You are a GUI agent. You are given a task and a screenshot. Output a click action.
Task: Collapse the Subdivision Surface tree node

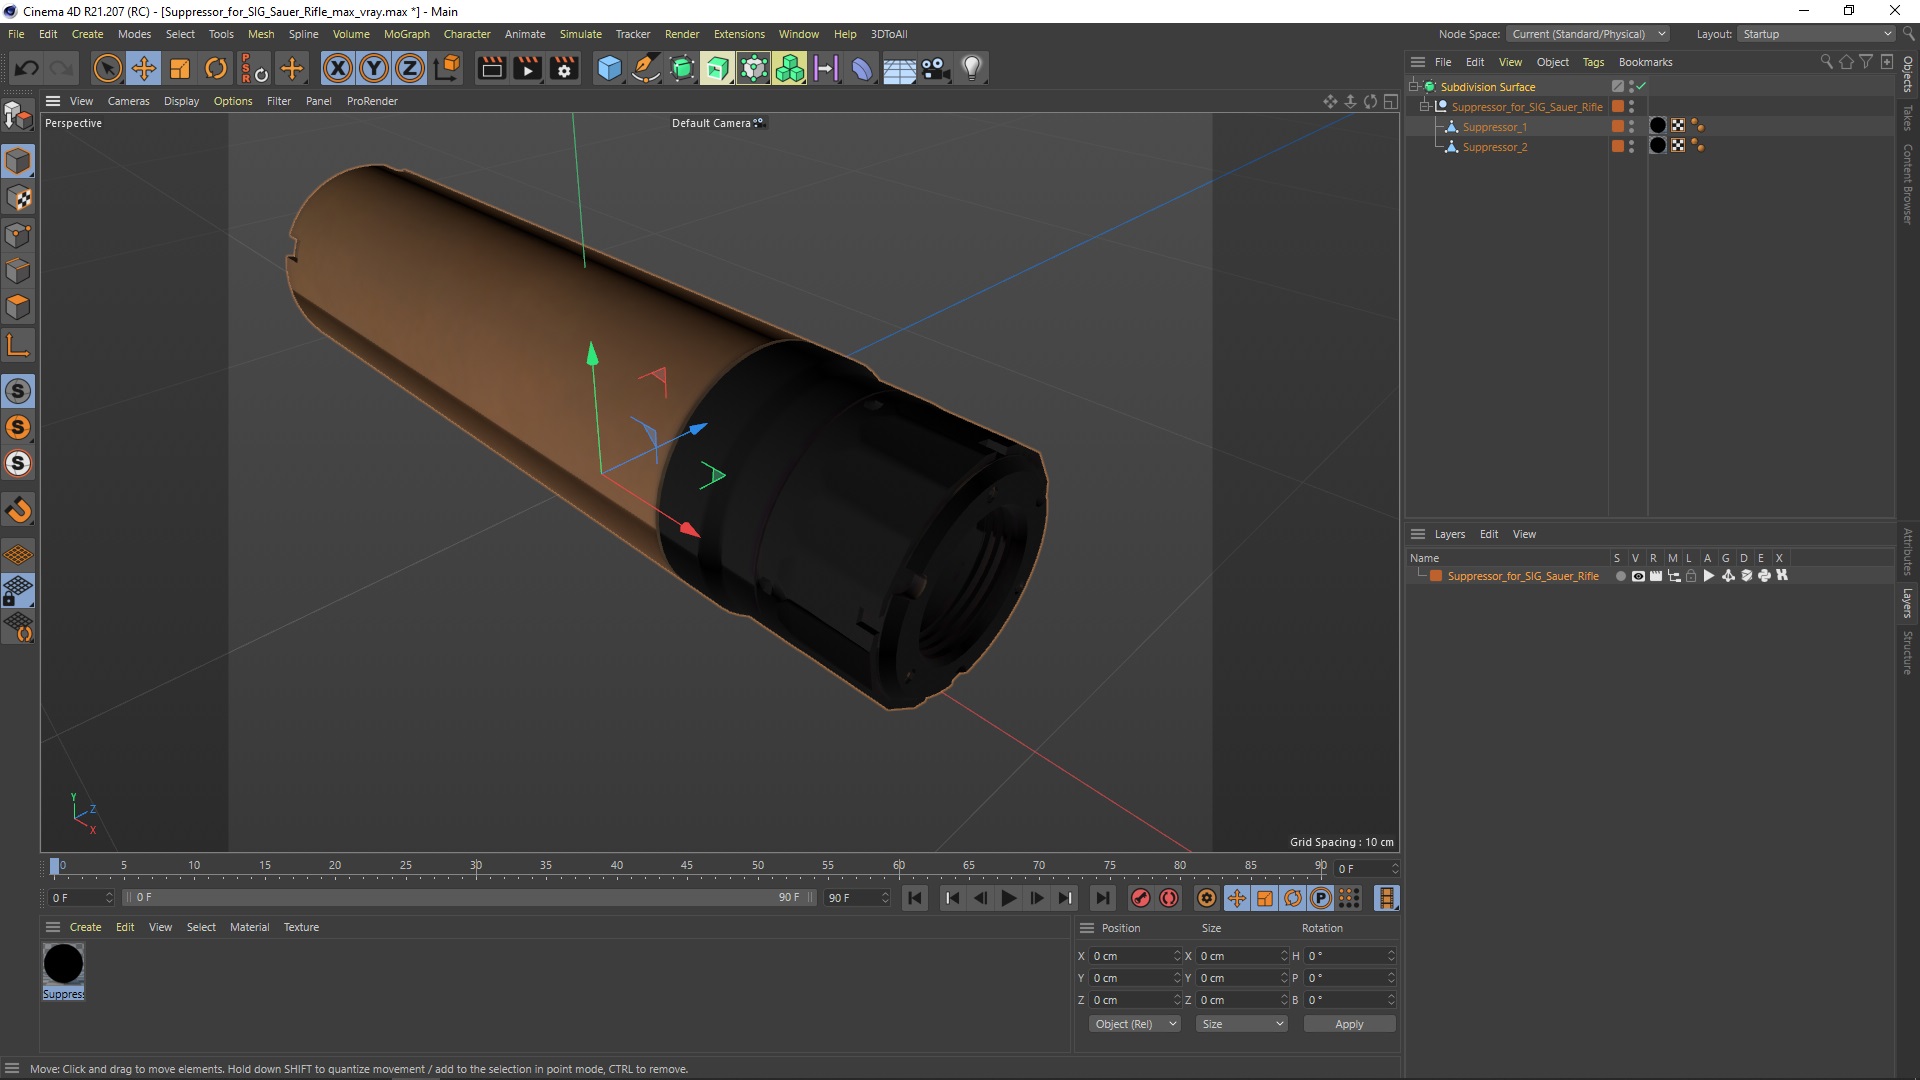point(1414,87)
